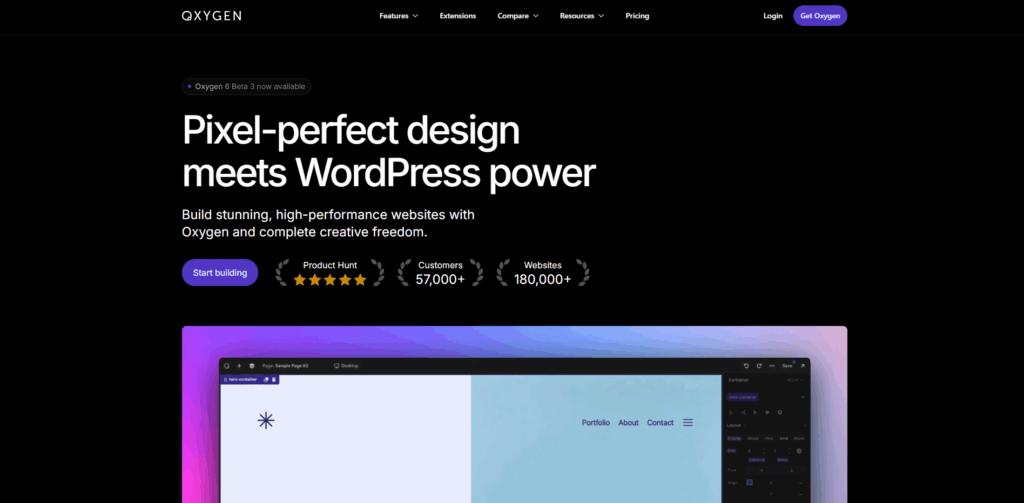
Task: Click the blue Align square icon
Action: pyautogui.click(x=750, y=482)
